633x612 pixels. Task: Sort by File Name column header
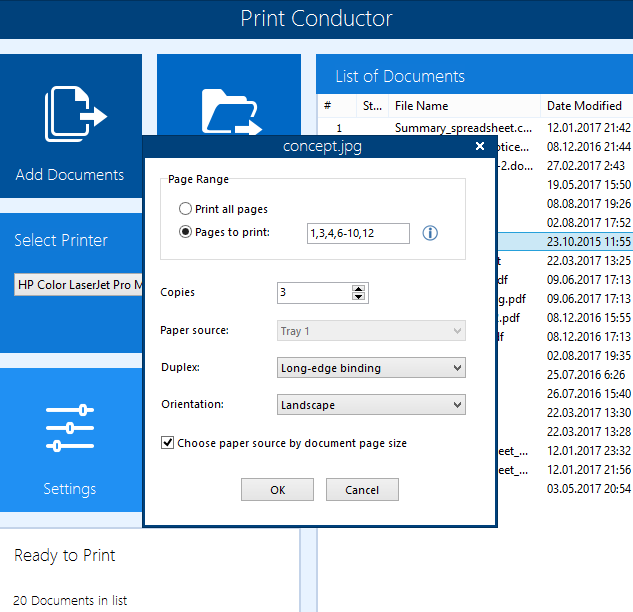464,106
